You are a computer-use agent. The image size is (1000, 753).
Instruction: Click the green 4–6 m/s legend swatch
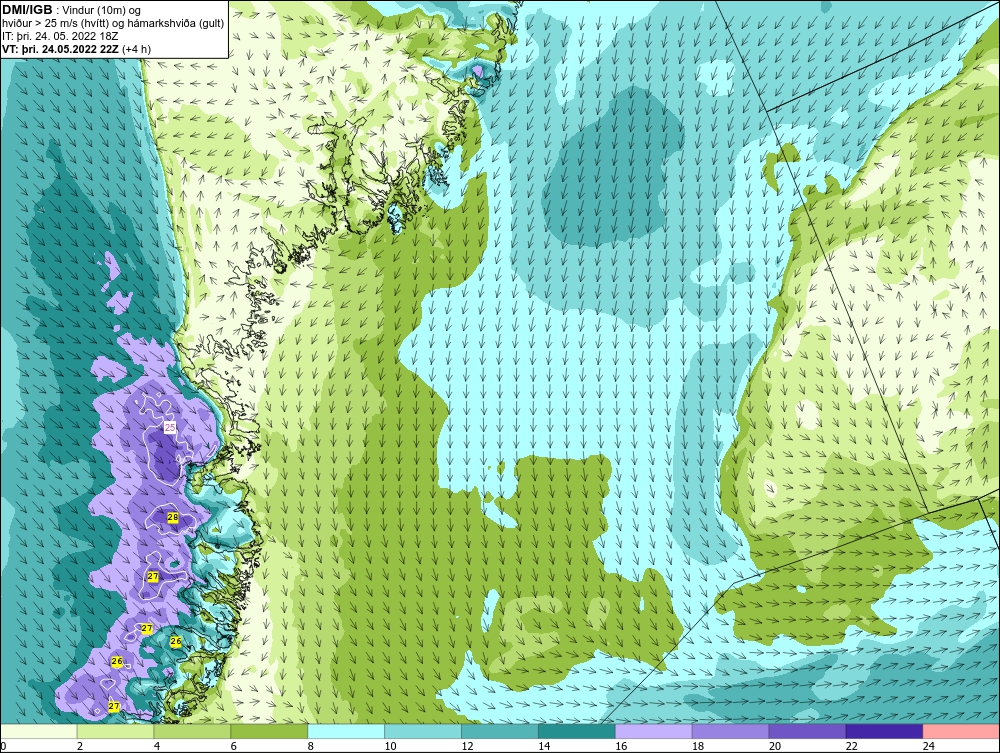(192, 731)
